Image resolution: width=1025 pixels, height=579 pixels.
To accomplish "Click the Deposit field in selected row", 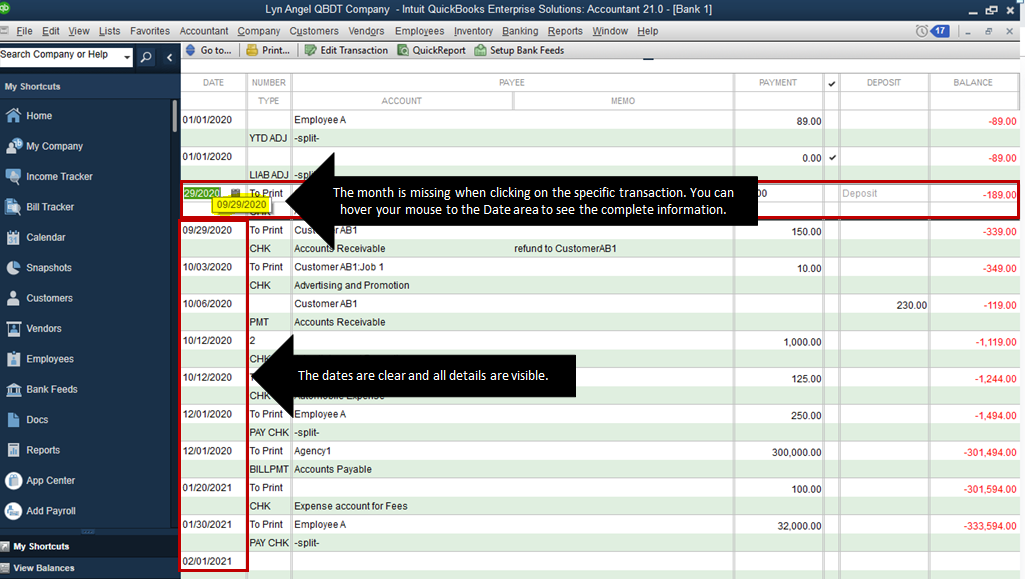I will coord(882,193).
